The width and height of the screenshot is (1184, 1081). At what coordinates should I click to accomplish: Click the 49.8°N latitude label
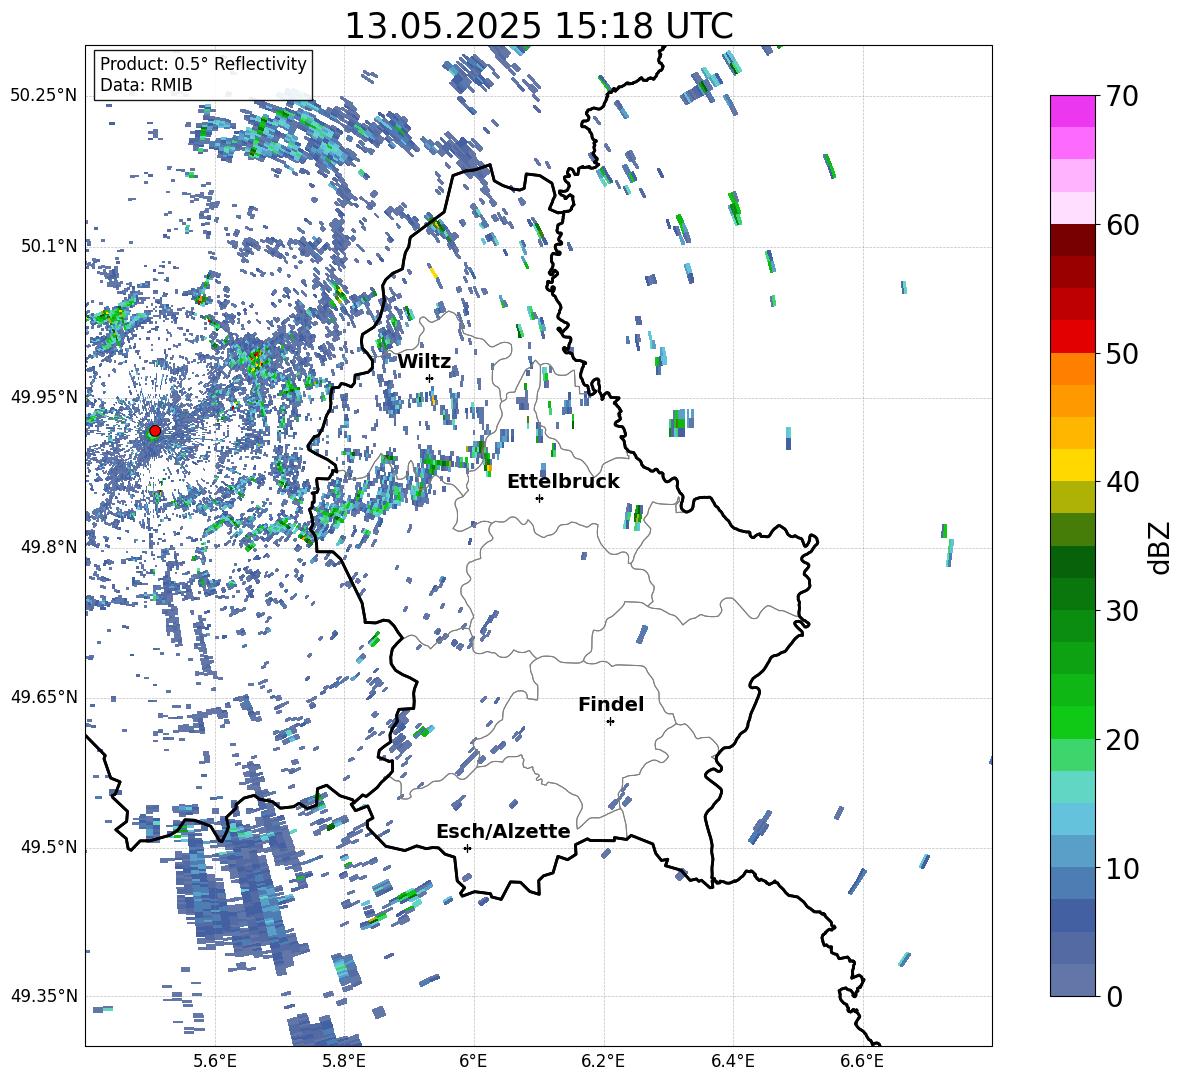(48, 547)
